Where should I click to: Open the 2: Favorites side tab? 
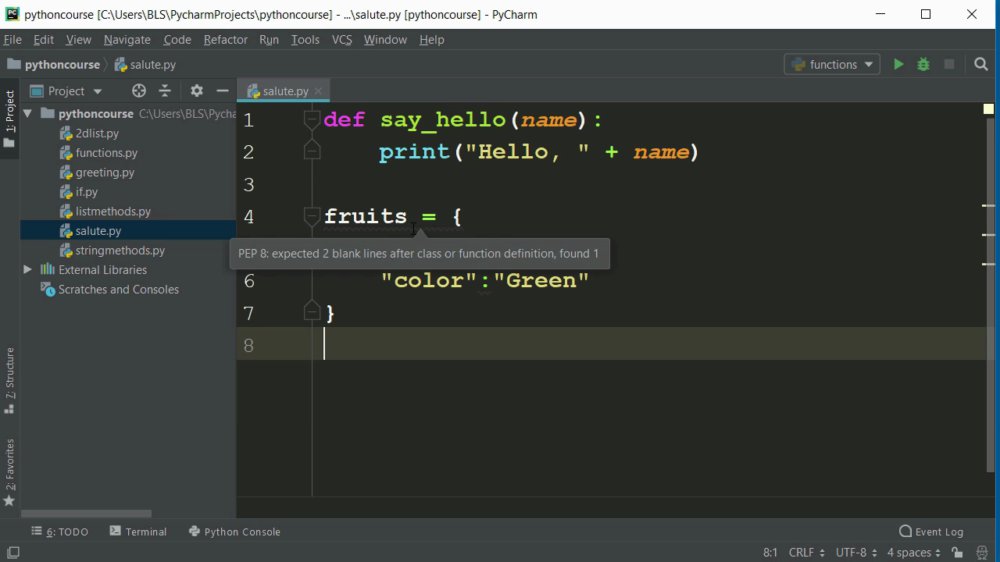10,472
